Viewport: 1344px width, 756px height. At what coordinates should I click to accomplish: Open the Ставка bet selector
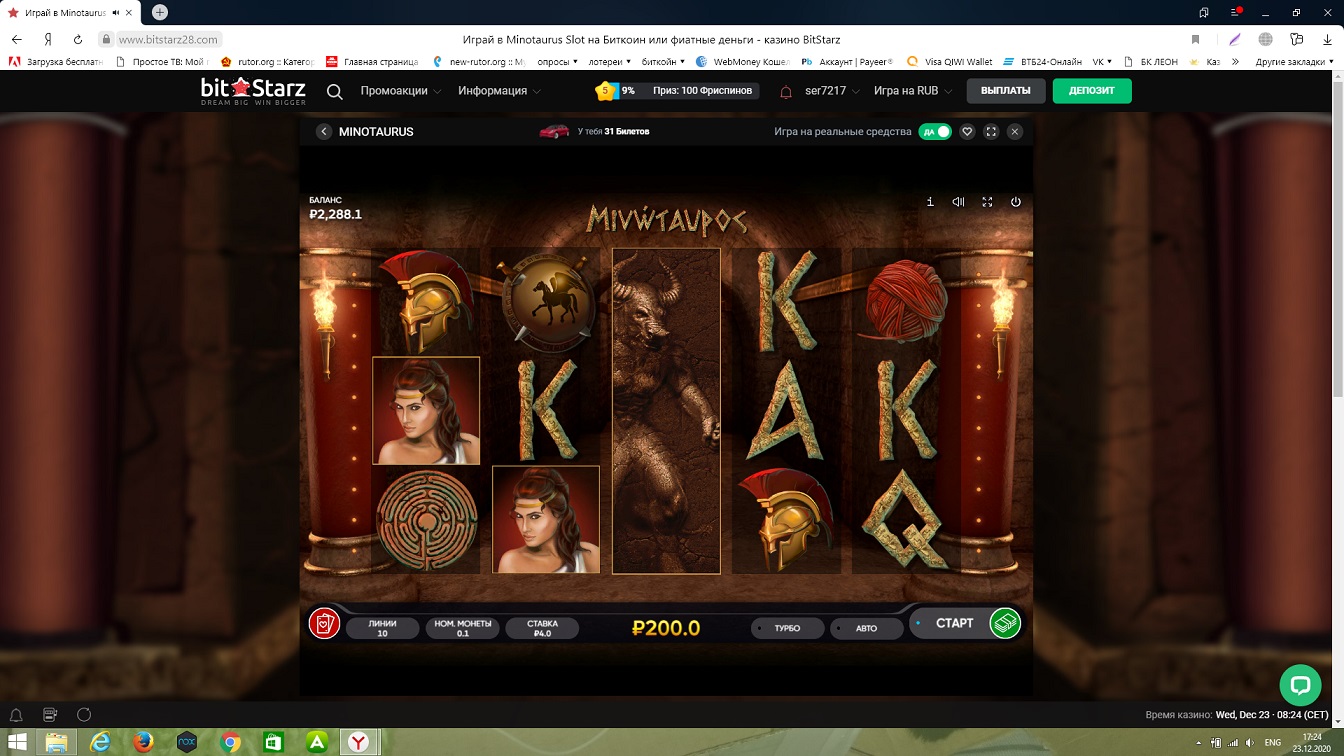(542, 628)
